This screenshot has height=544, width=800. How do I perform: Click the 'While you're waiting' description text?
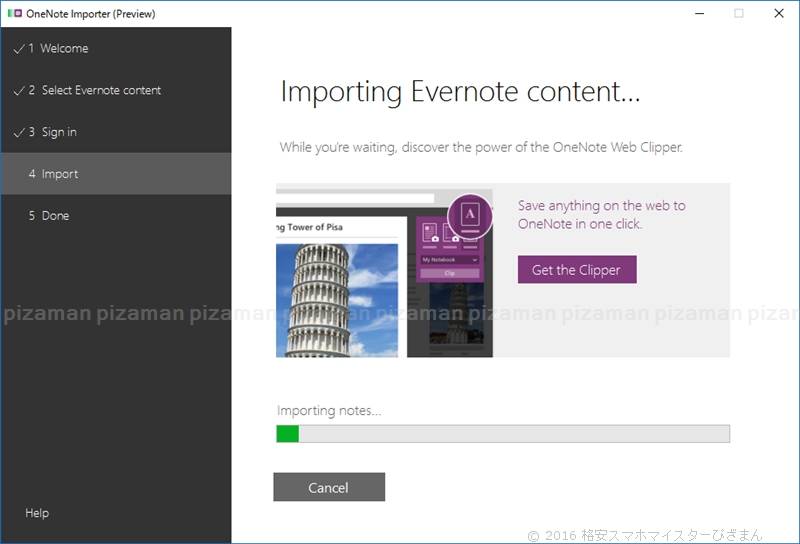coord(481,147)
